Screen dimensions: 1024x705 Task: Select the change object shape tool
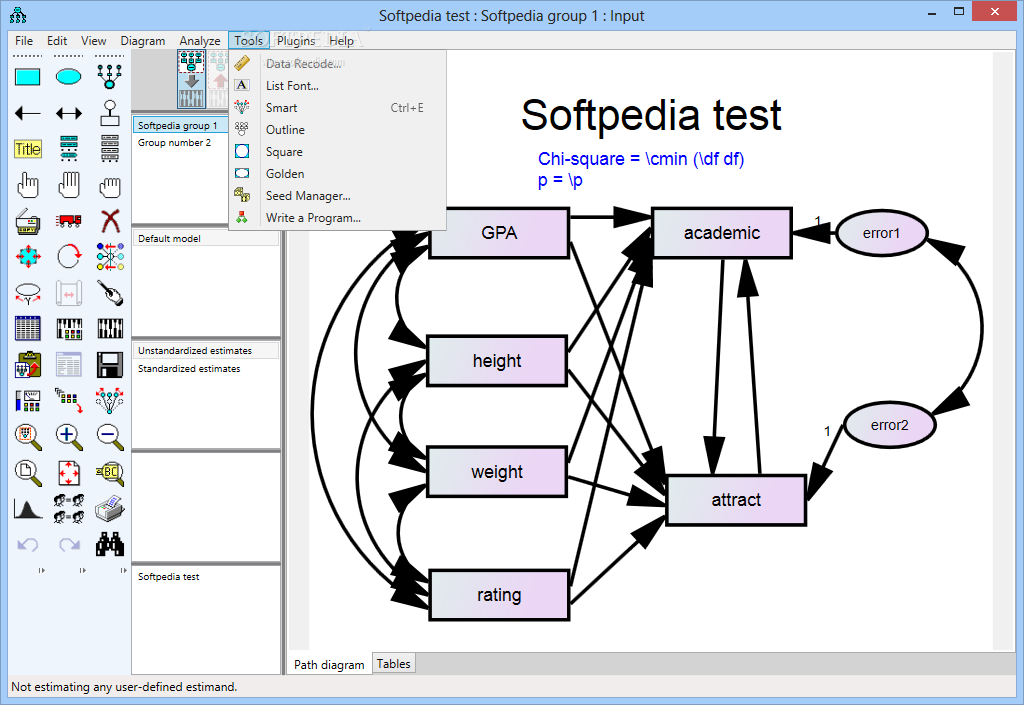pos(27,257)
